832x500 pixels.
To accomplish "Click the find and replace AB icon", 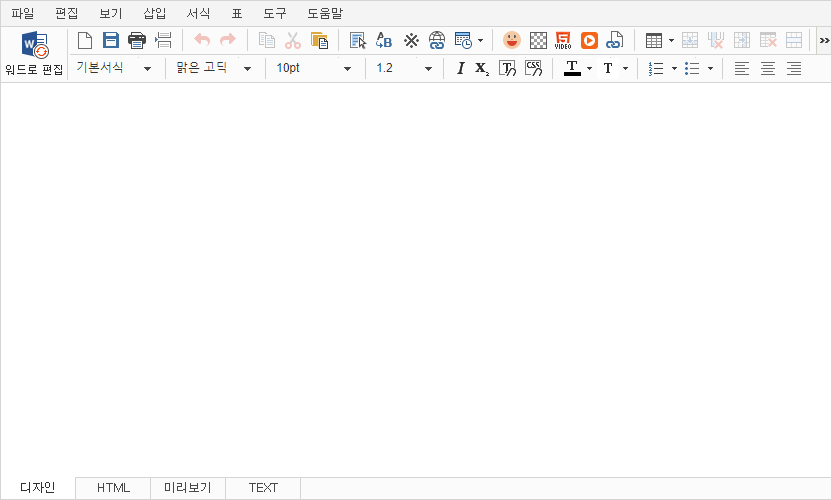I will pos(384,40).
